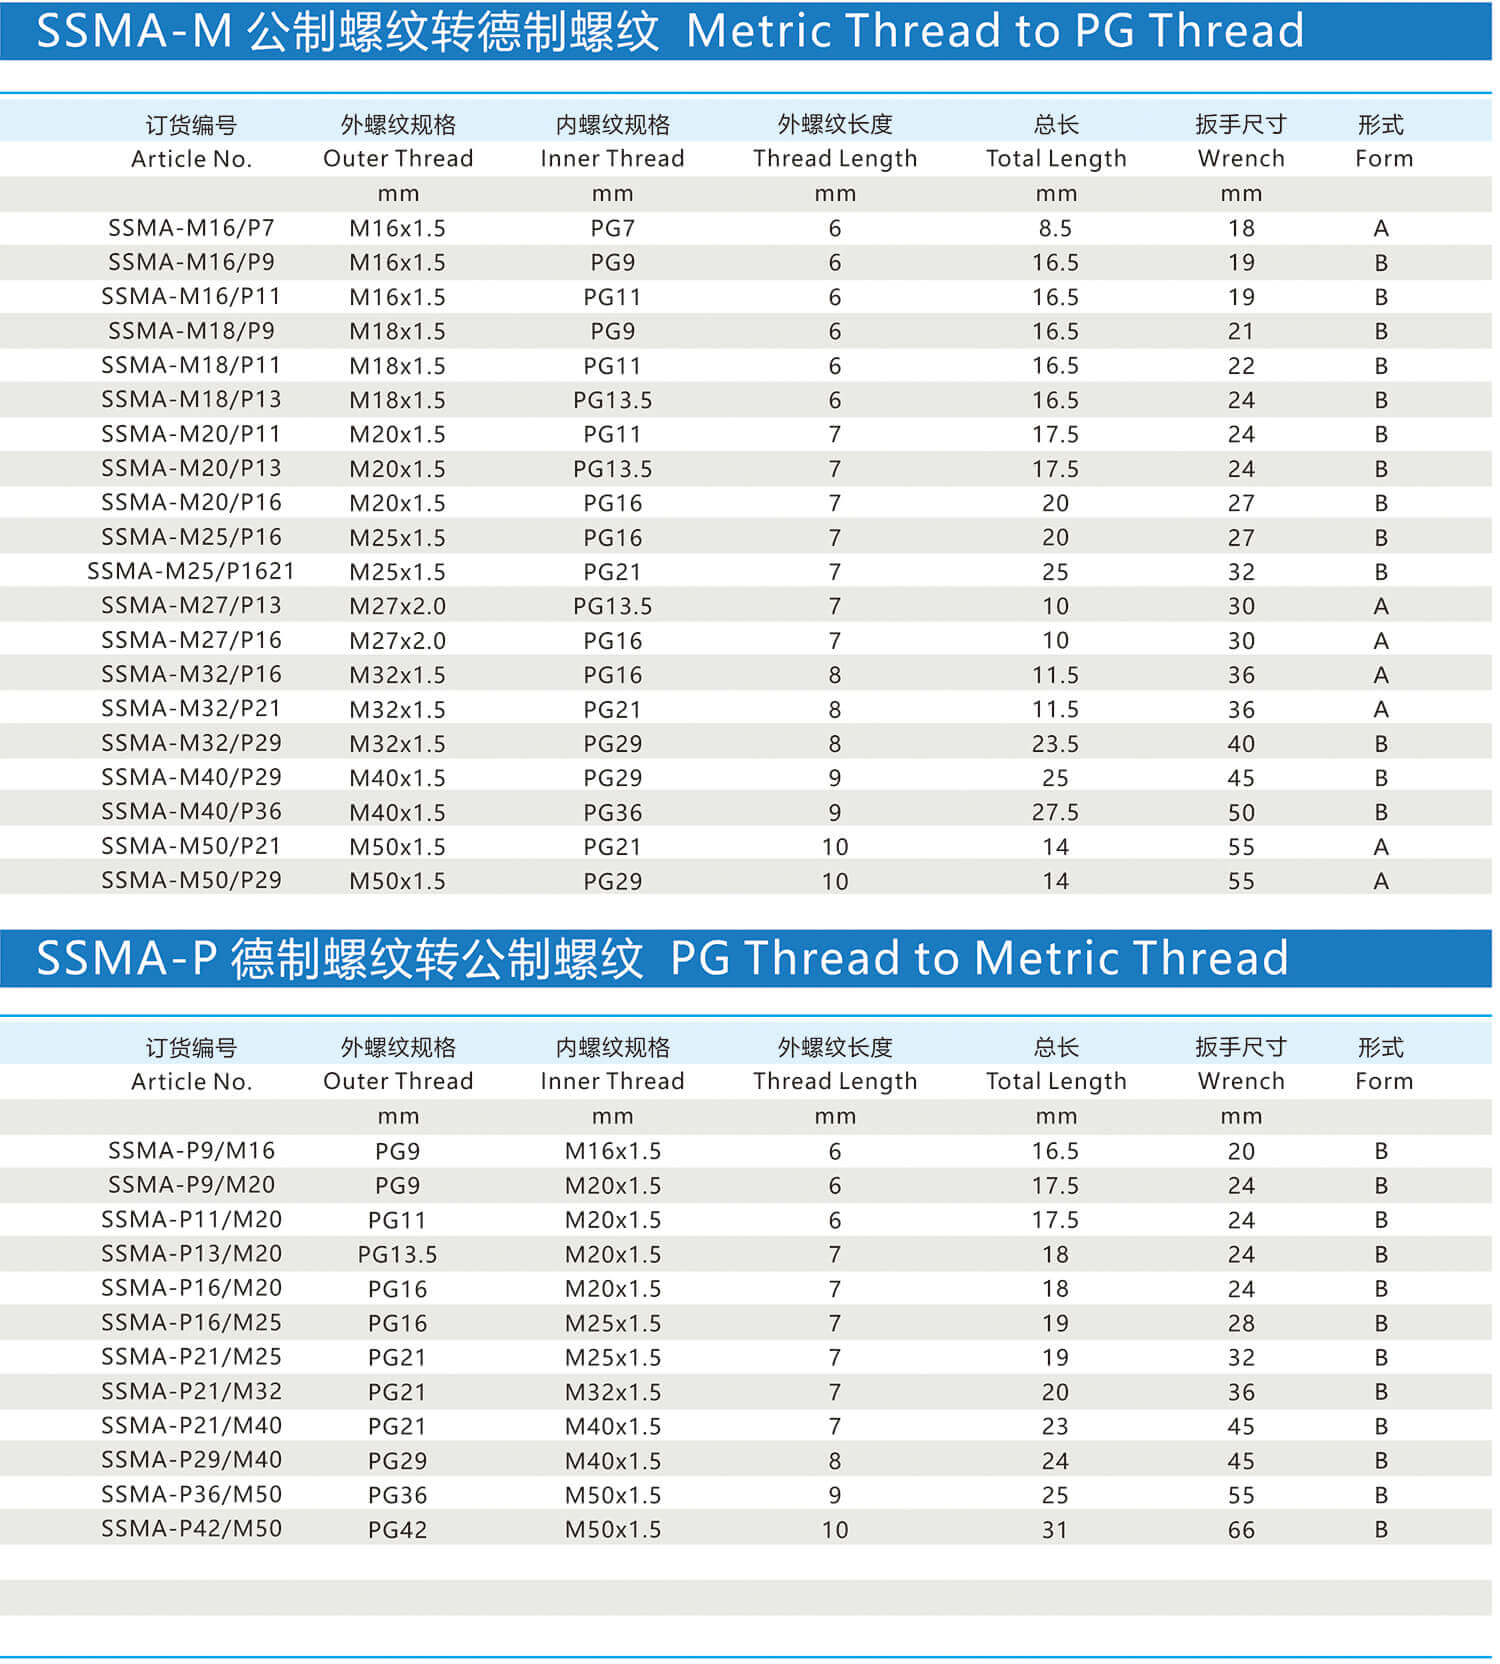Select the SSMA-M27/P16 article number

pyautogui.click(x=190, y=641)
